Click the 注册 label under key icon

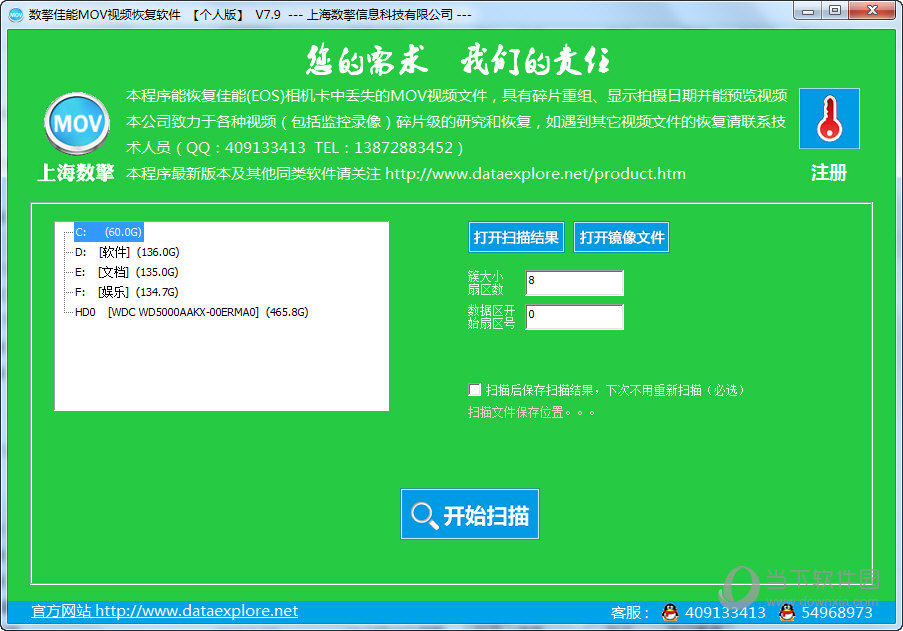point(829,172)
